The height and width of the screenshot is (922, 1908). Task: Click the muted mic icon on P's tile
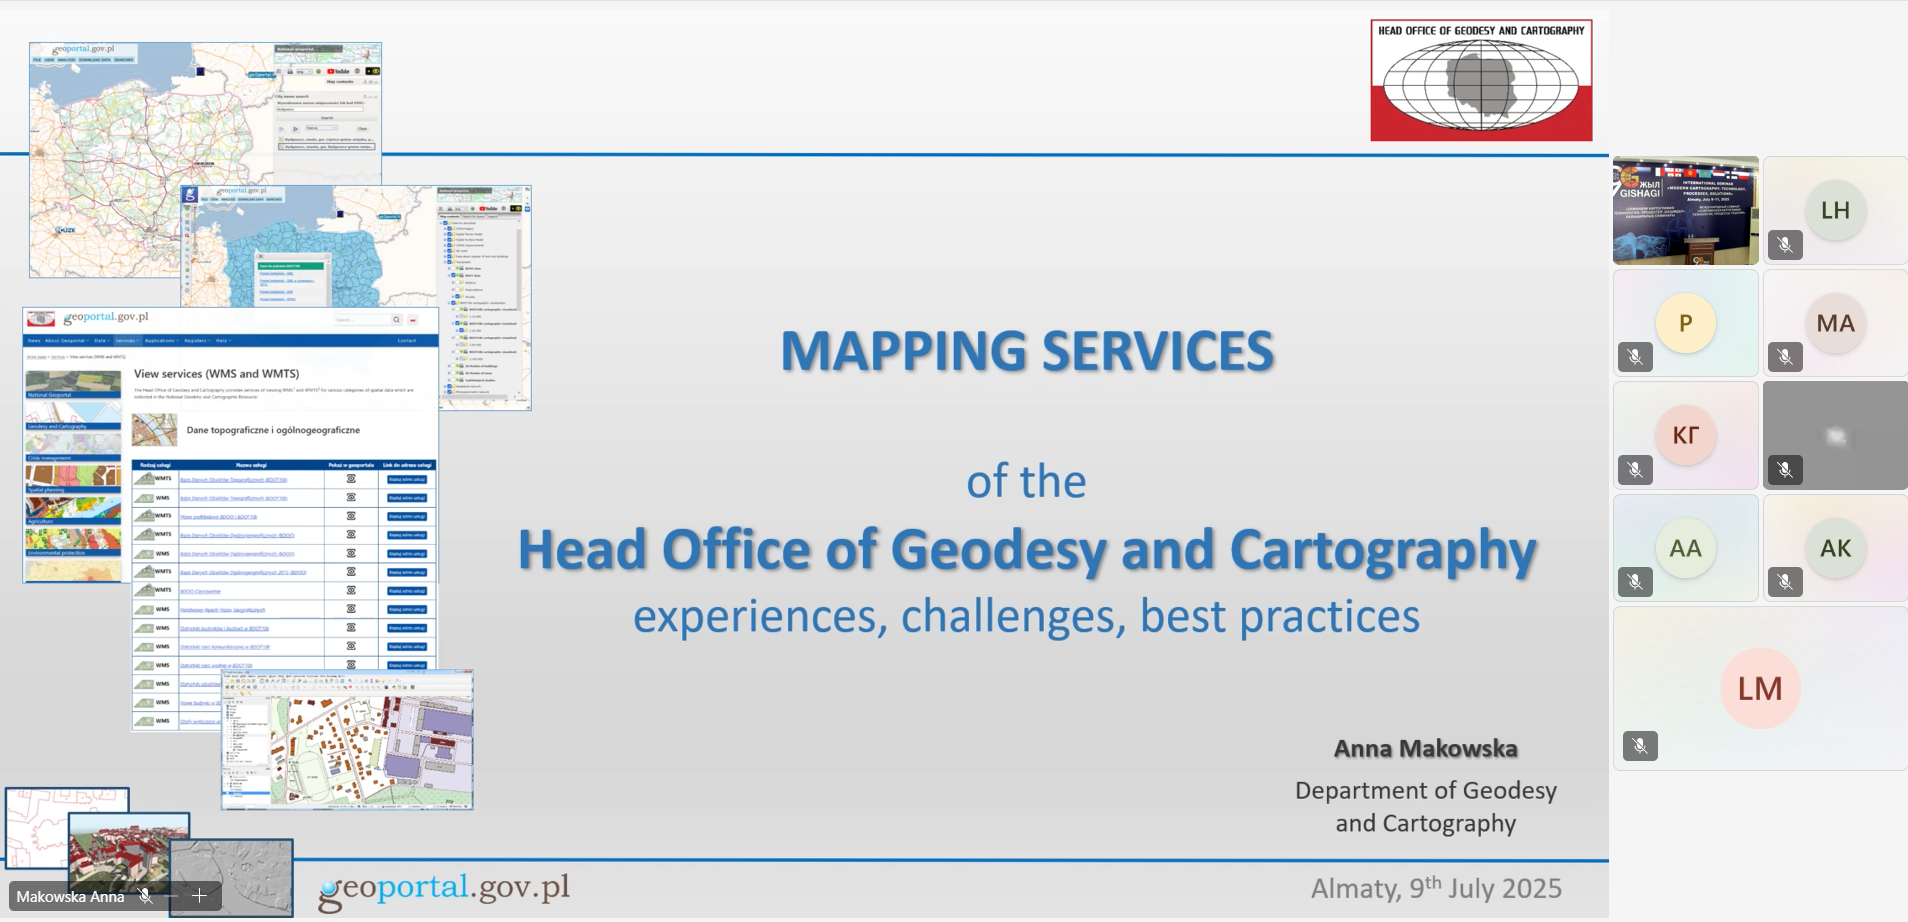(1635, 357)
